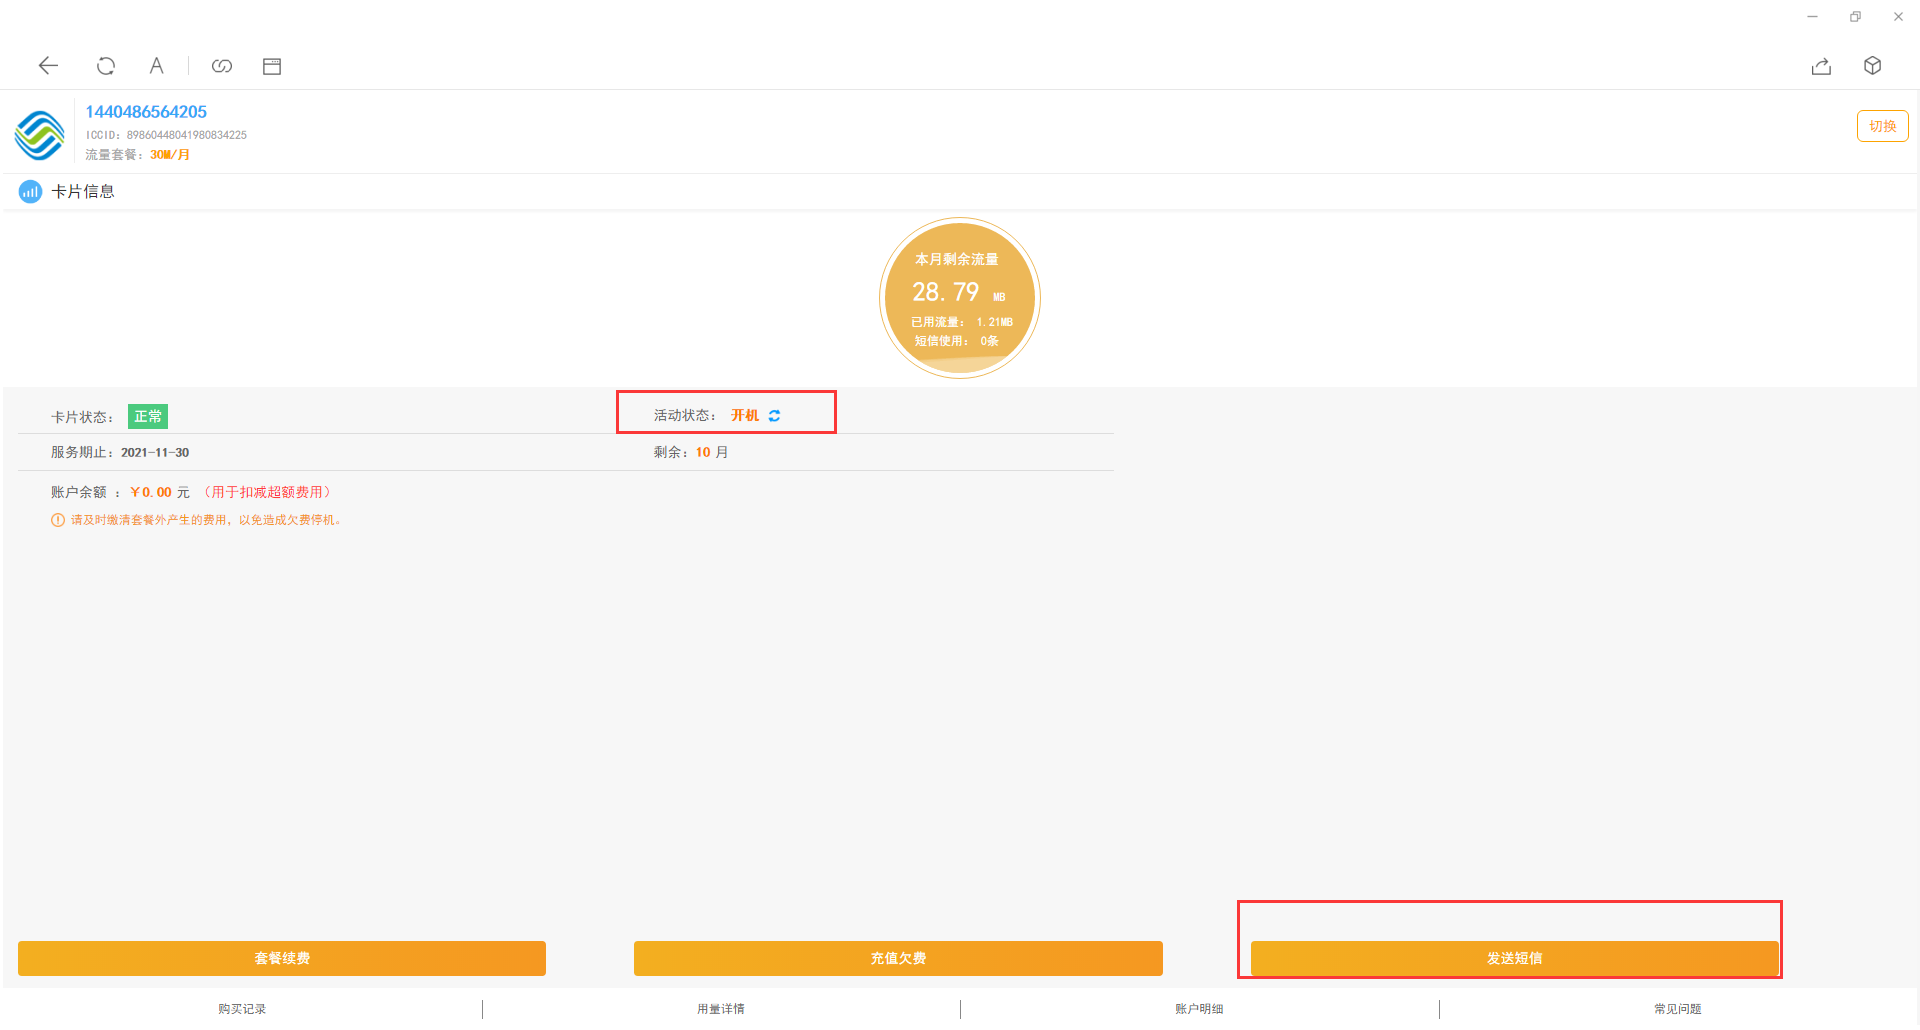Switch to the 账户明细 tab
Image resolution: width=1920 pixels, height=1030 pixels.
tap(1199, 1009)
